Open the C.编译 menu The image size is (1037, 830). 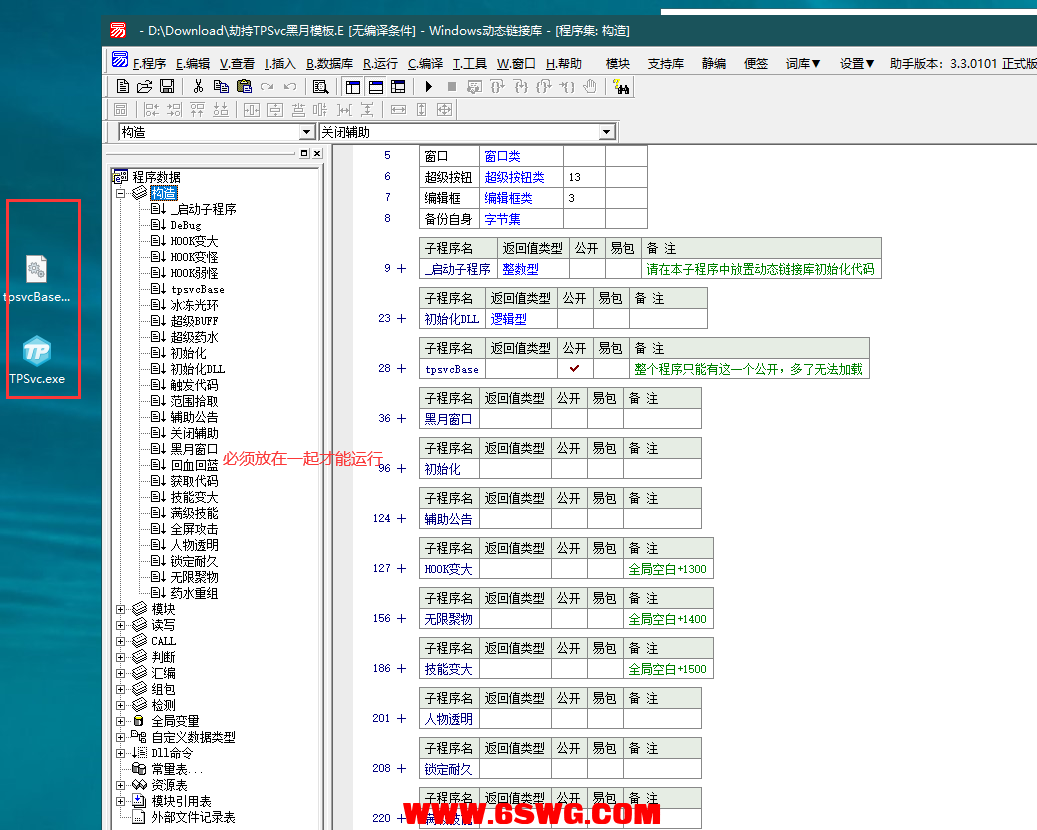coord(425,63)
